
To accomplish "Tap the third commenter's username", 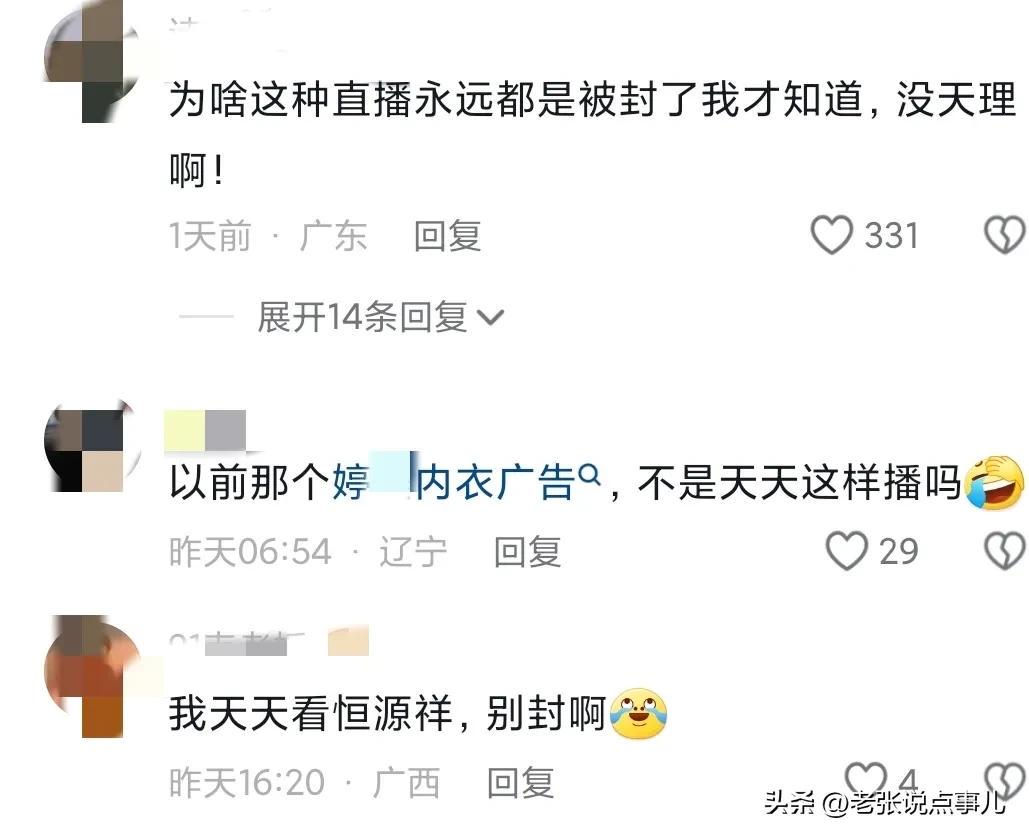I will coord(269,641).
